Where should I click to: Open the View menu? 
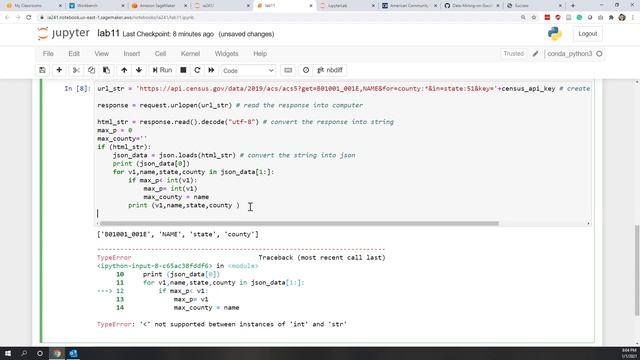coord(102,53)
